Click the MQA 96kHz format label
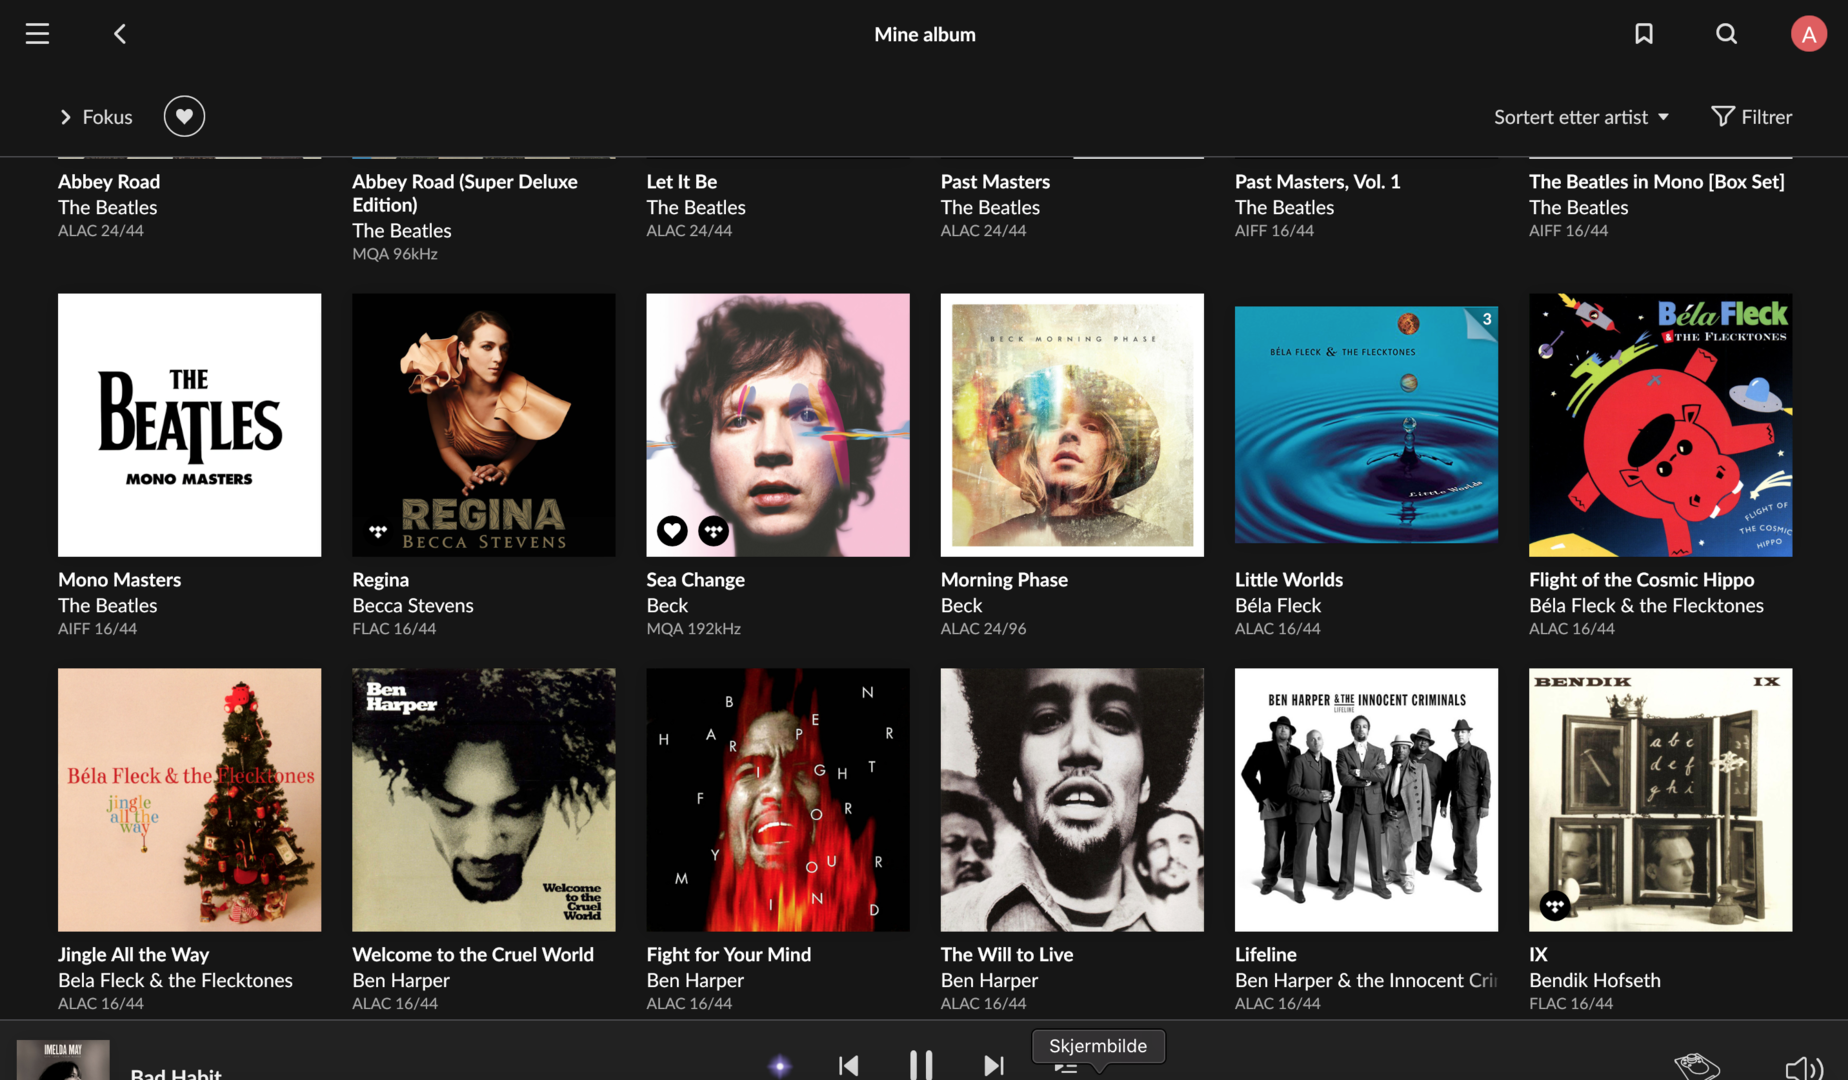Viewport: 1848px width, 1080px height. click(x=395, y=254)
